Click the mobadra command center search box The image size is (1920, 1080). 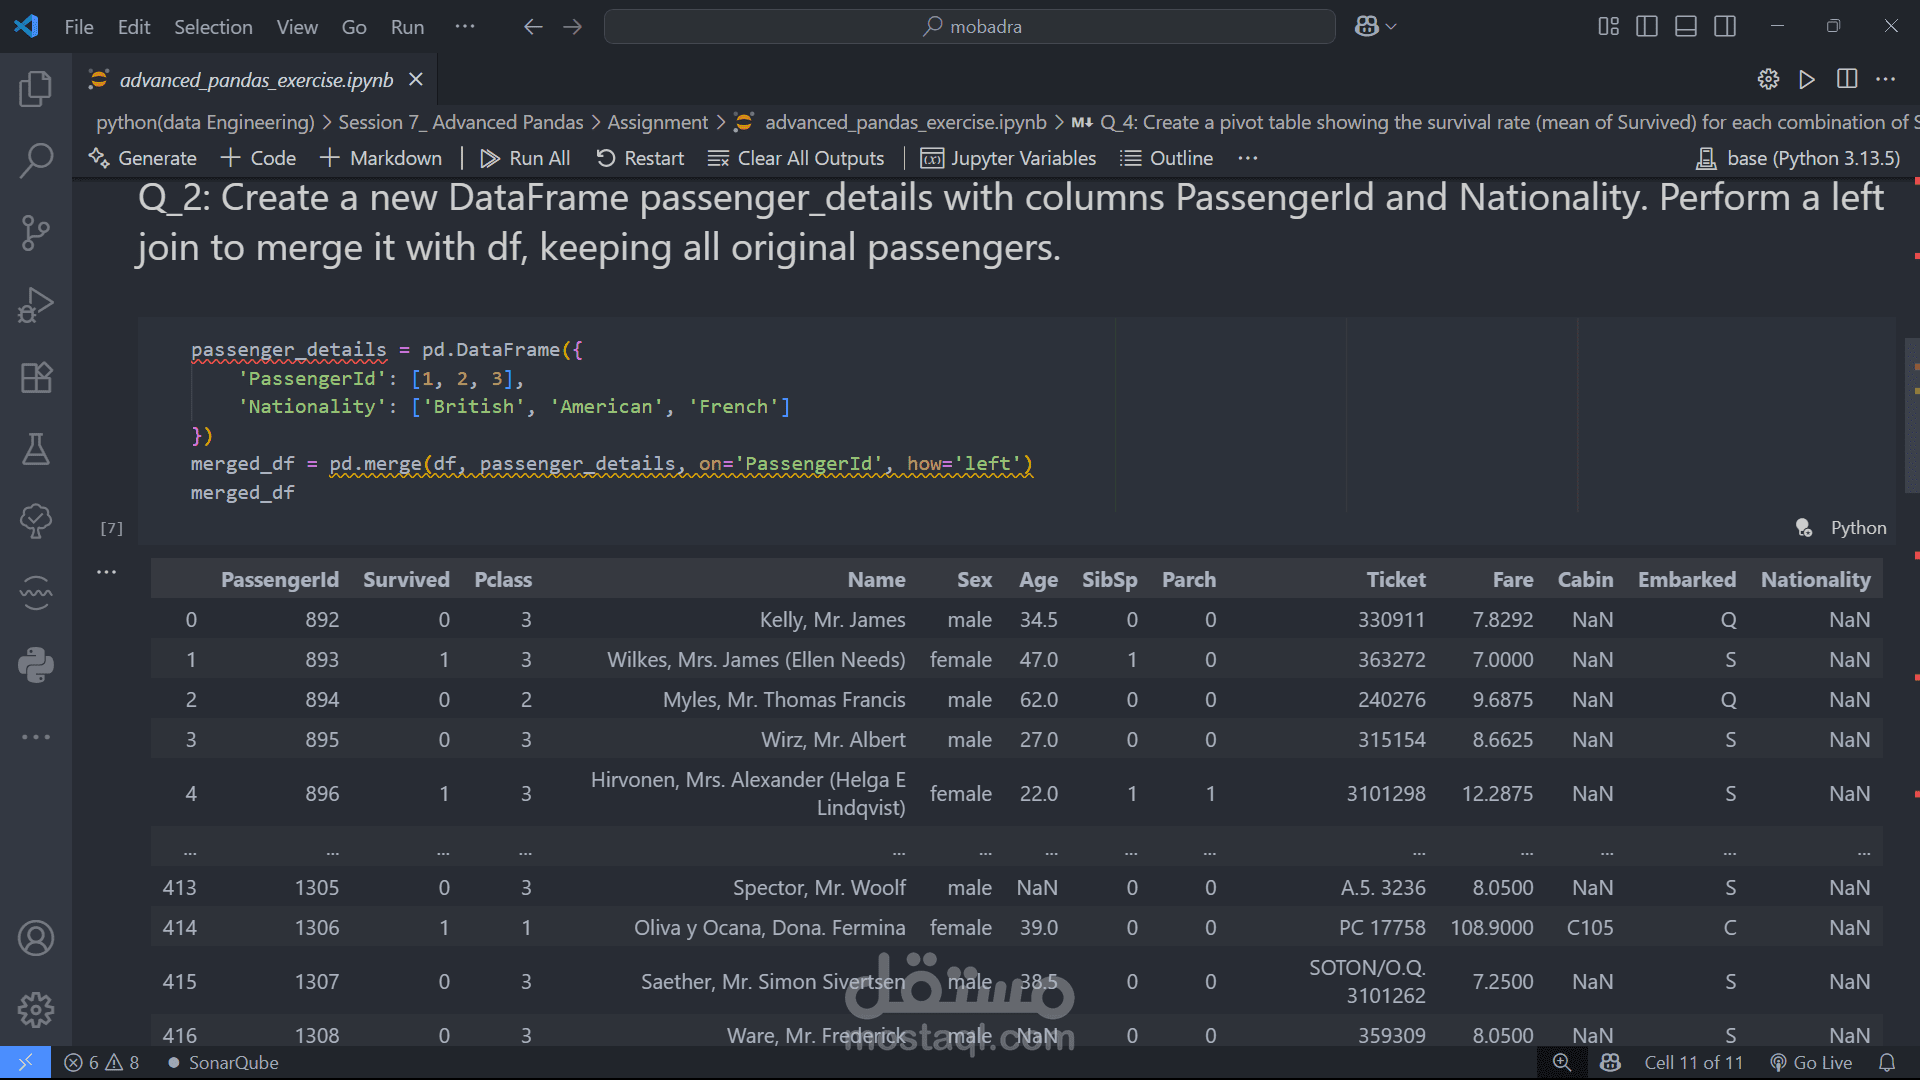click(969, 27)
